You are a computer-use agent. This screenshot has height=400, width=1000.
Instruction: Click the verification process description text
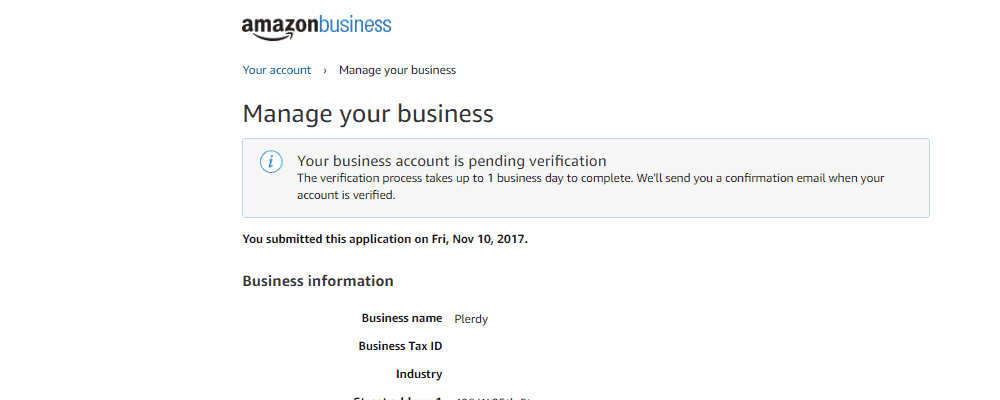tap(591, 186)
